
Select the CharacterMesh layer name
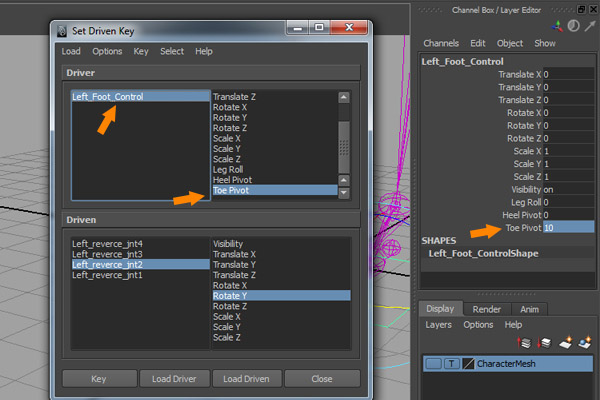506,364
